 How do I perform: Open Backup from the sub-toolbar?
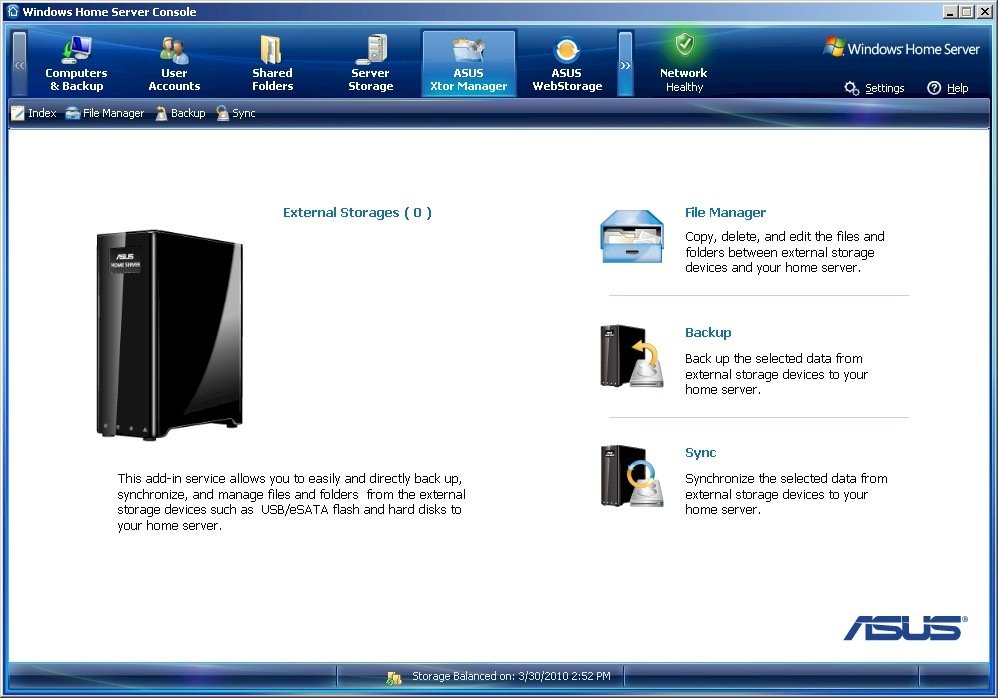coord(188,113)
